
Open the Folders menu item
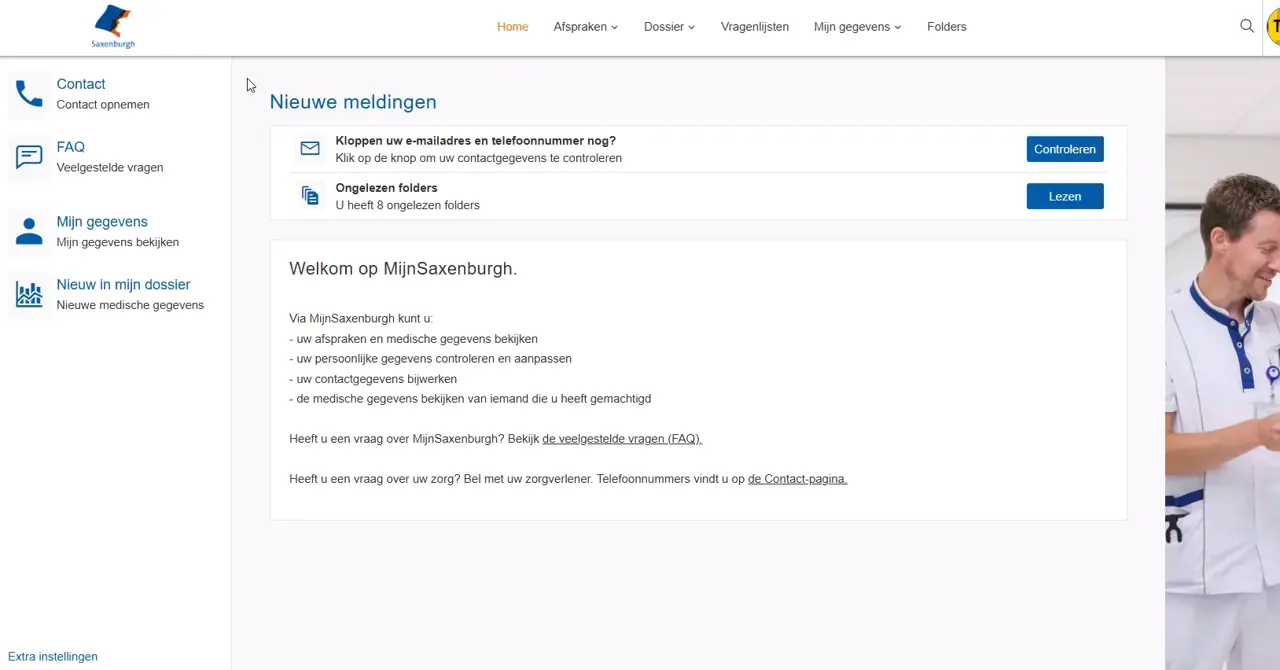coord(947,27)
